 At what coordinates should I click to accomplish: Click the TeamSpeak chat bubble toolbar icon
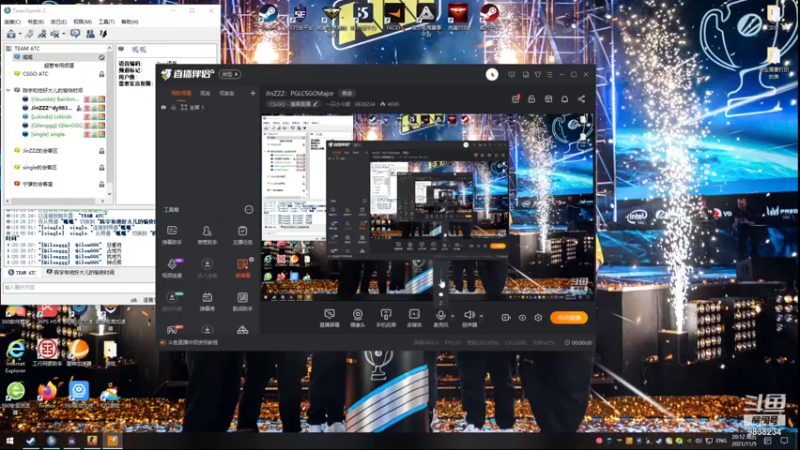[x=75, y=34]
